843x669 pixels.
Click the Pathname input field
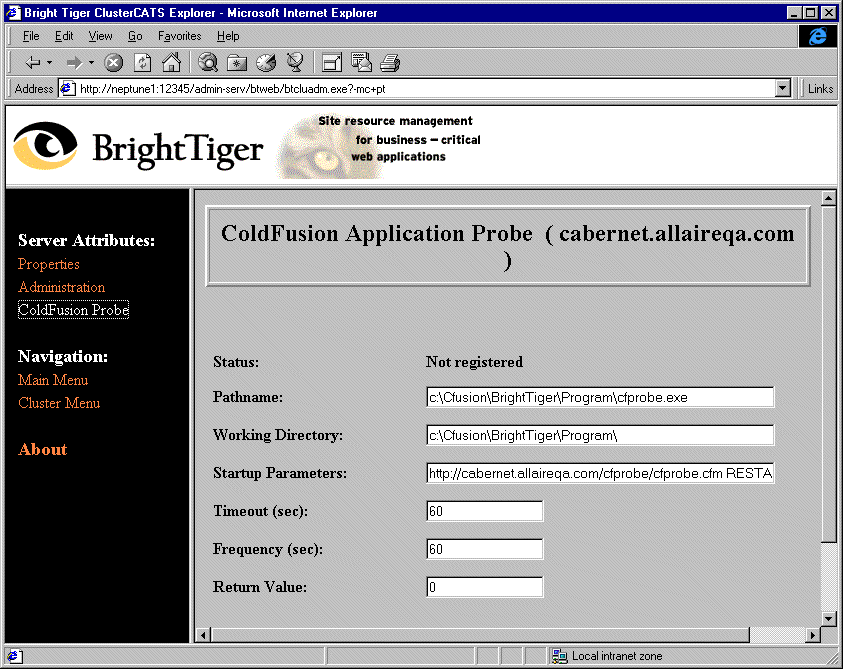coord(600,397)
